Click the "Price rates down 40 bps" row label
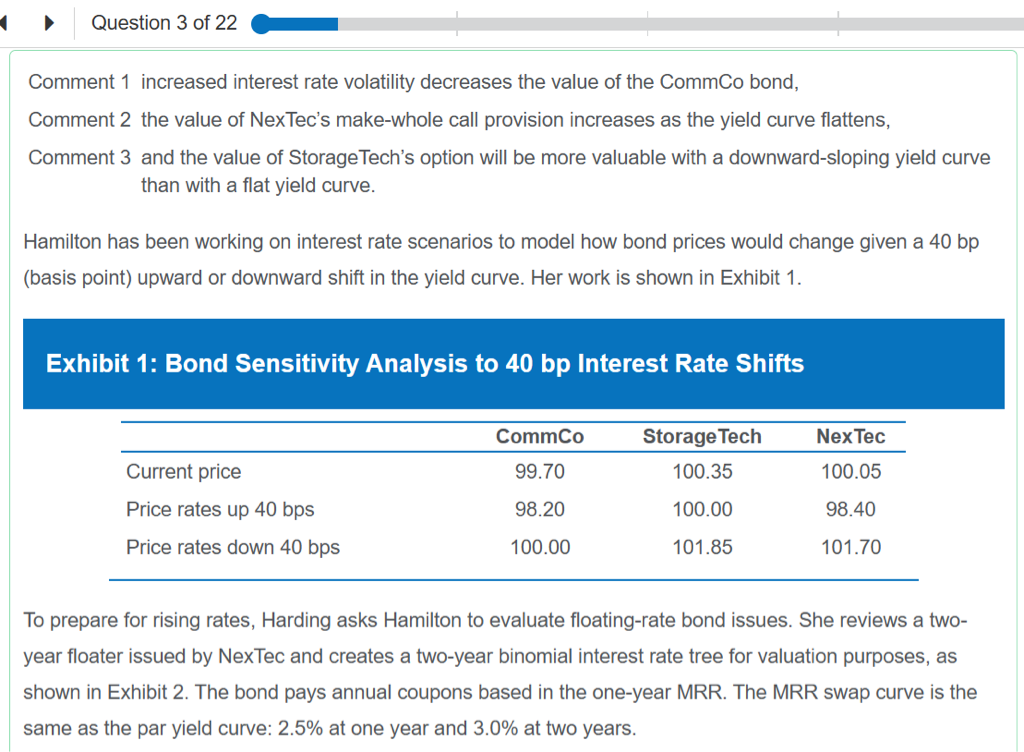 tap(233, 548)
